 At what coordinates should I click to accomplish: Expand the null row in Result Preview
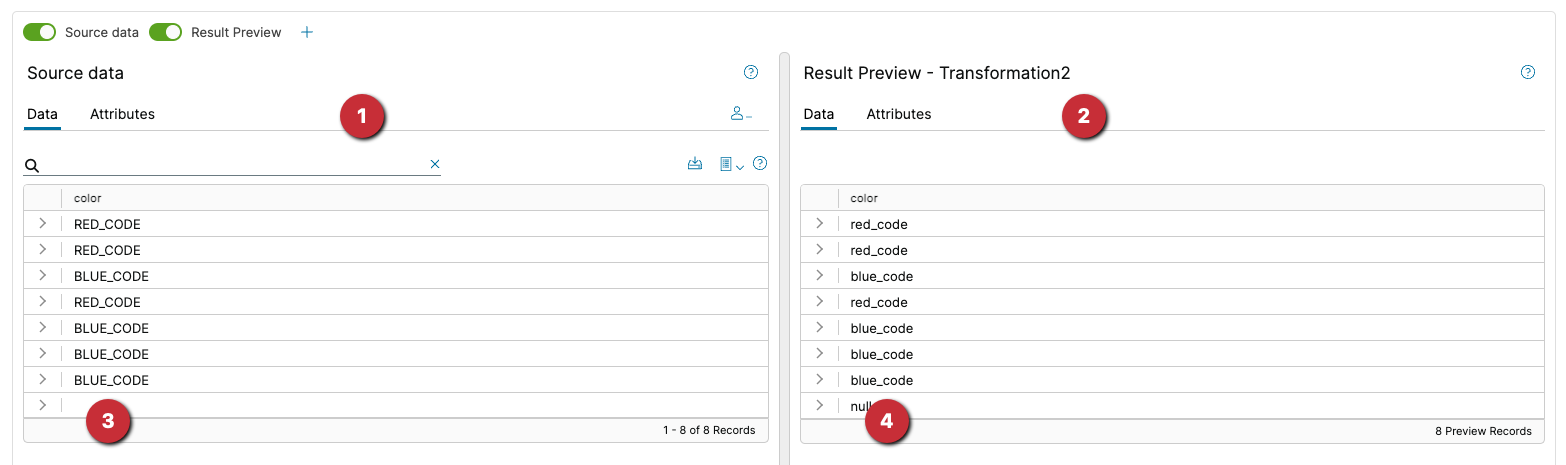tap(819, 406)
